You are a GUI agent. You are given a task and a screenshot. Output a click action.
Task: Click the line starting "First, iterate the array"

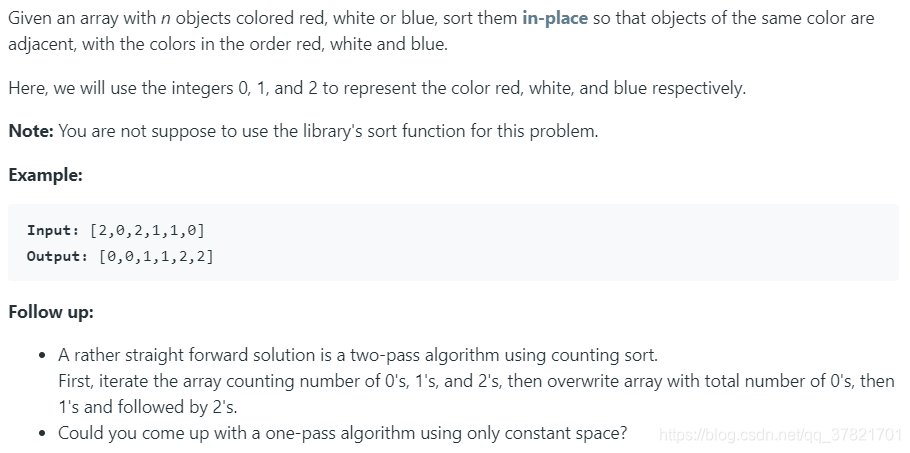point(476,381)
